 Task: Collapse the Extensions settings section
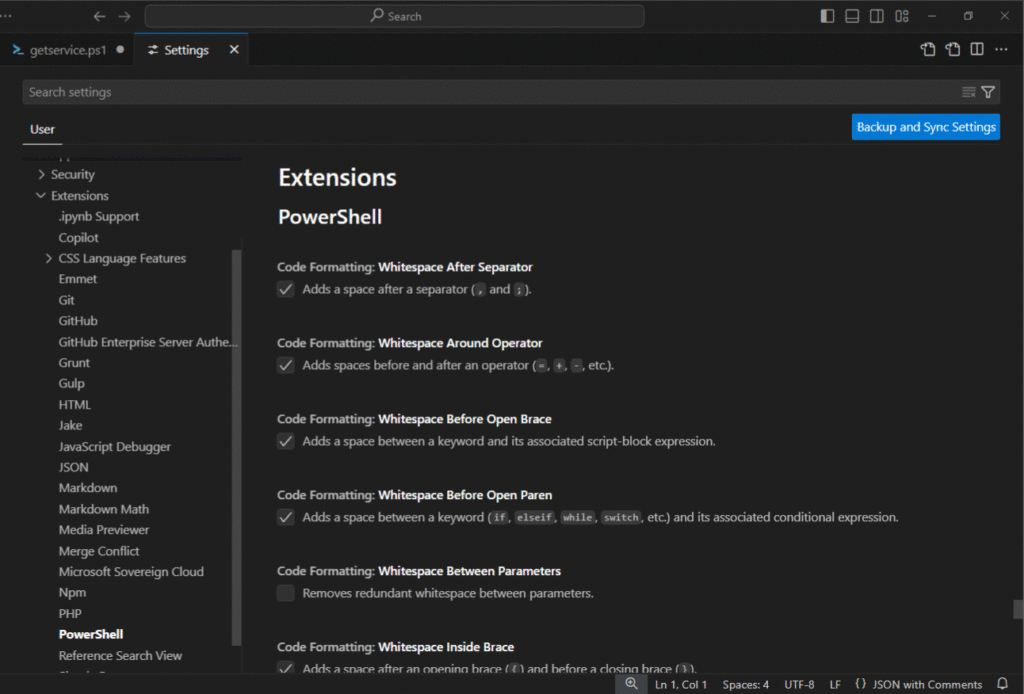(41, 195)
